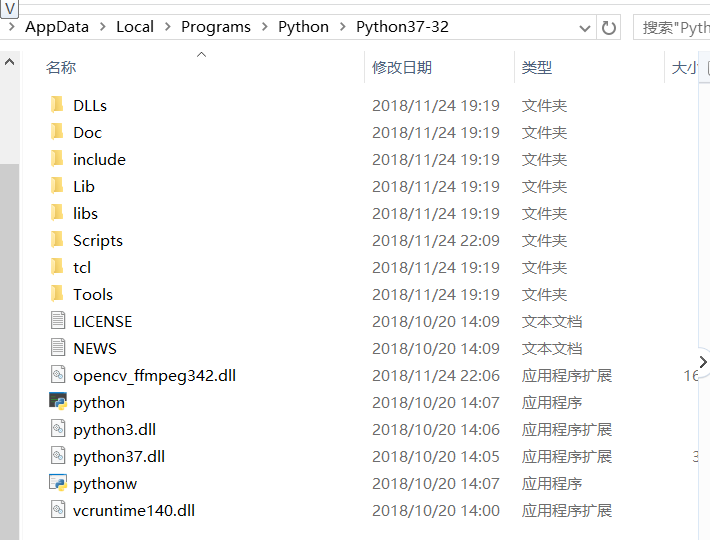Navigate to Python in the breadcrumb
710x540 pixels.
[303, 27]
